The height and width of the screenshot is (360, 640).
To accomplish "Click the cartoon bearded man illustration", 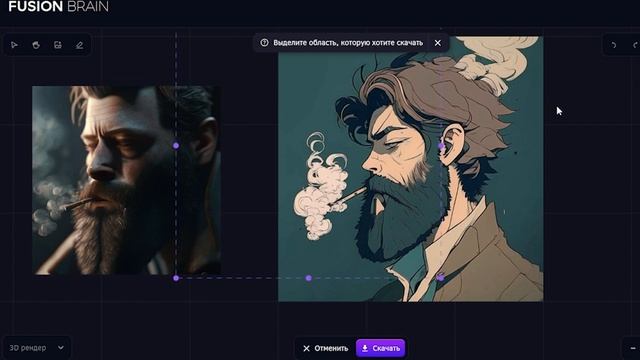I will point(411,169).
